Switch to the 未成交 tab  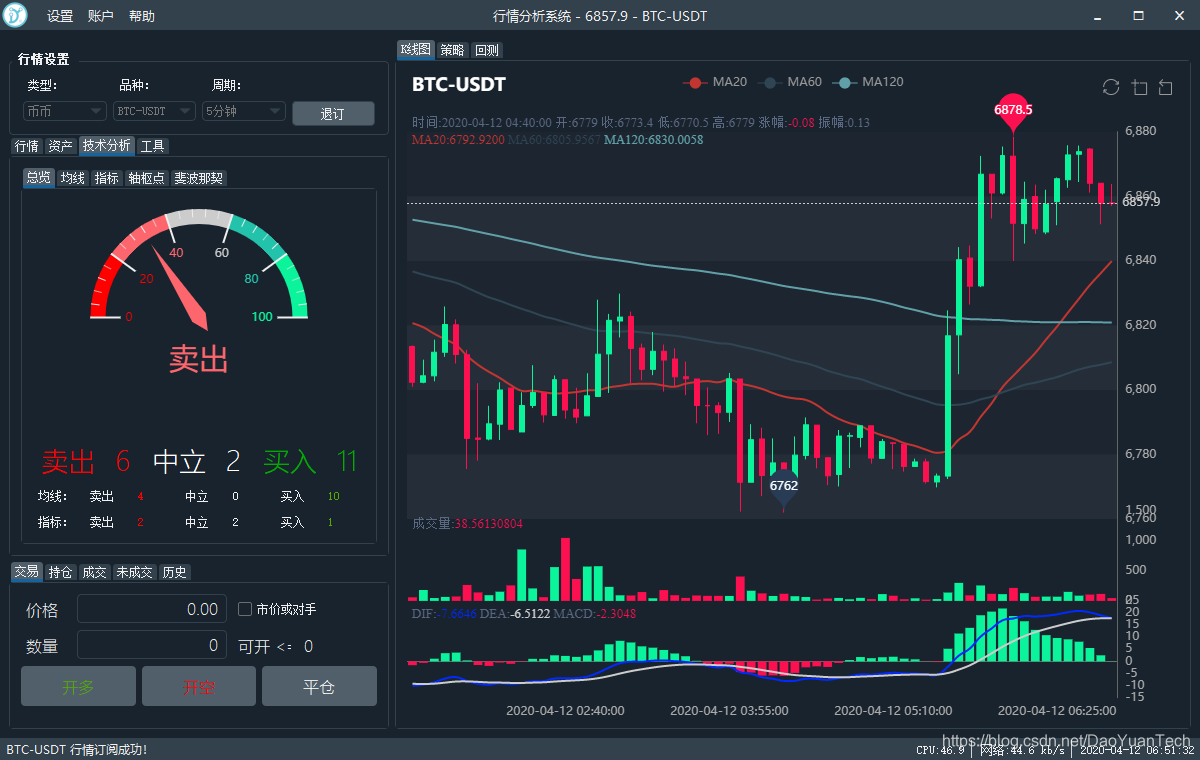(135, 572)
